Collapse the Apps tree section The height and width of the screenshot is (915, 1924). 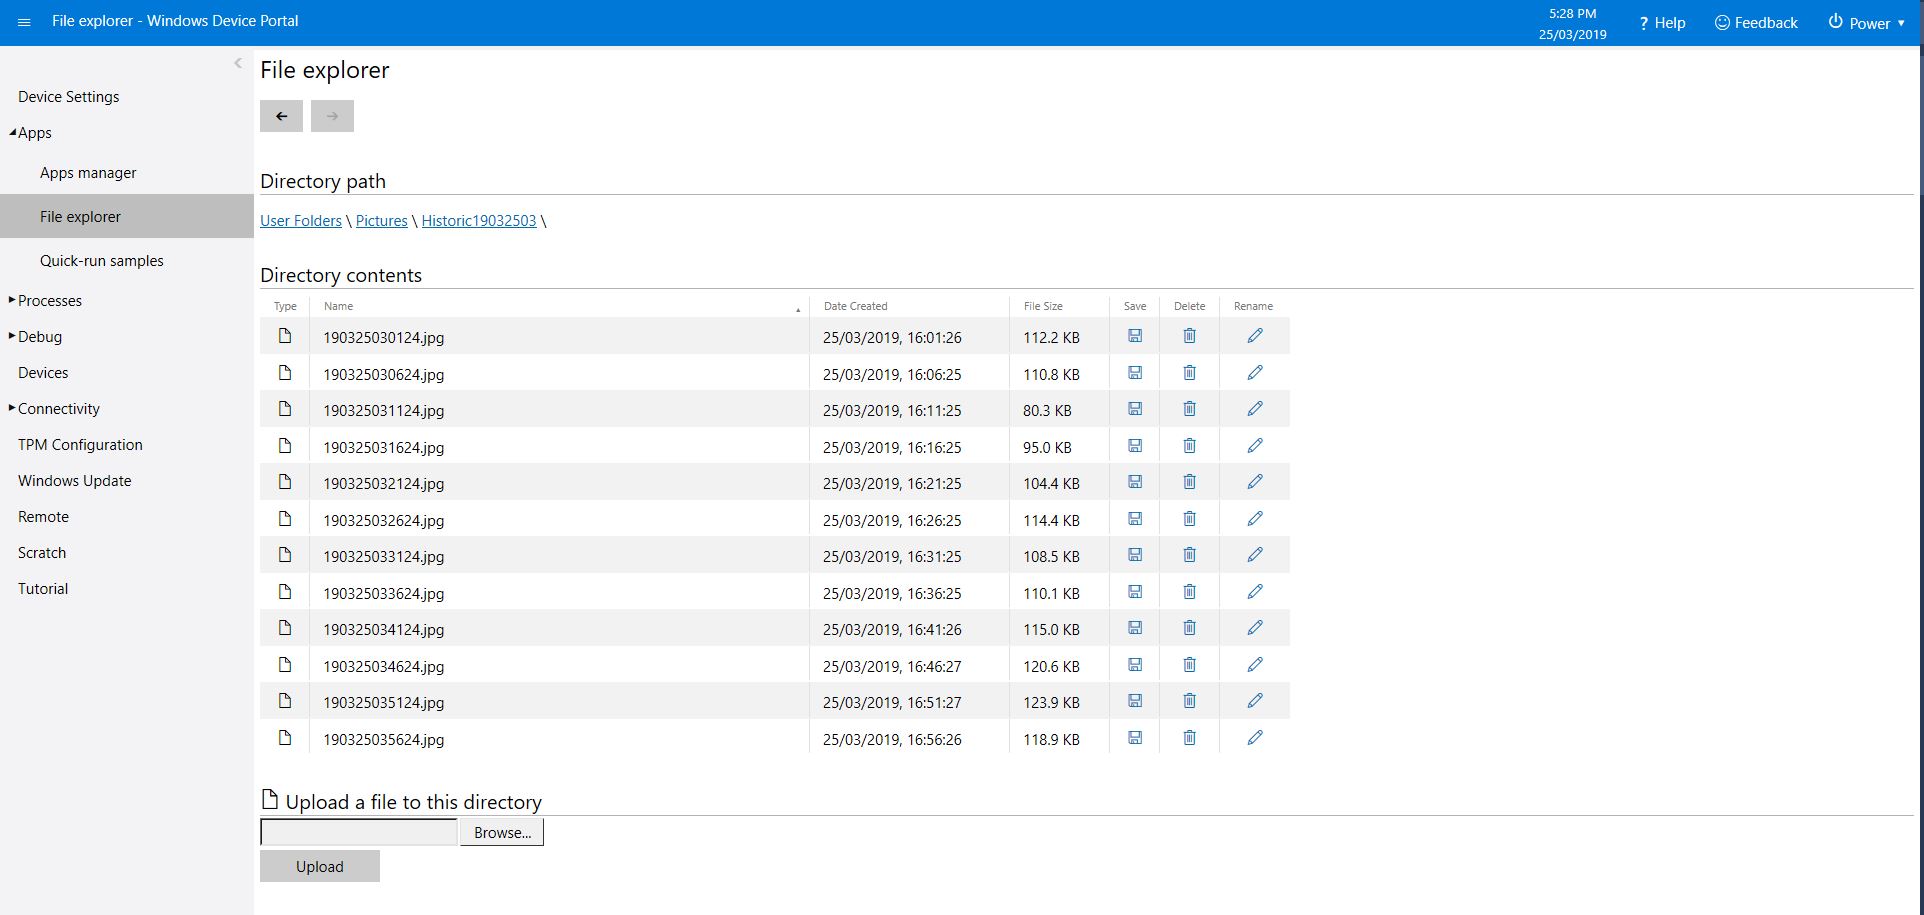pyautogui.click(x=13, y=133)
